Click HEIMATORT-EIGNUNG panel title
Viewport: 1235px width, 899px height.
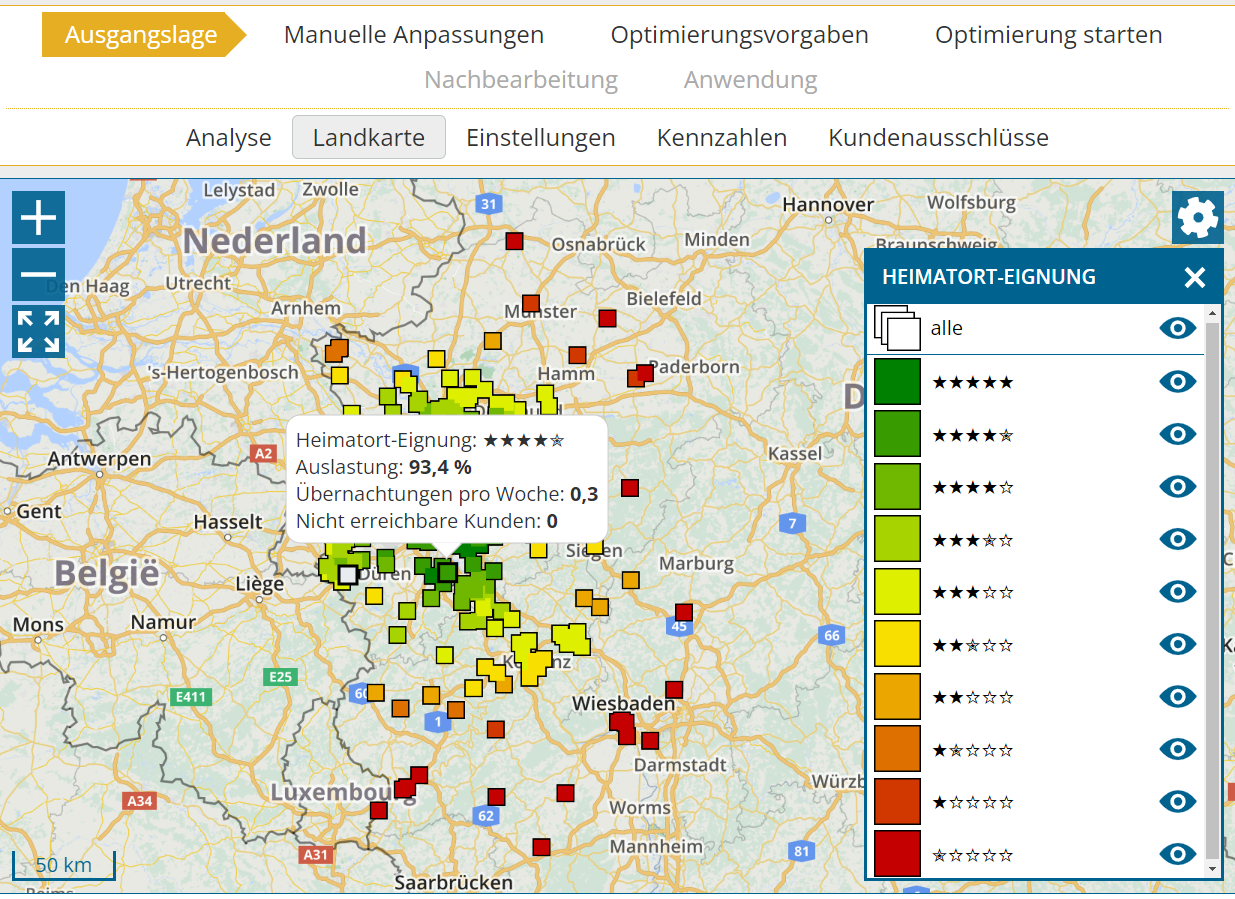click(989, 277)
